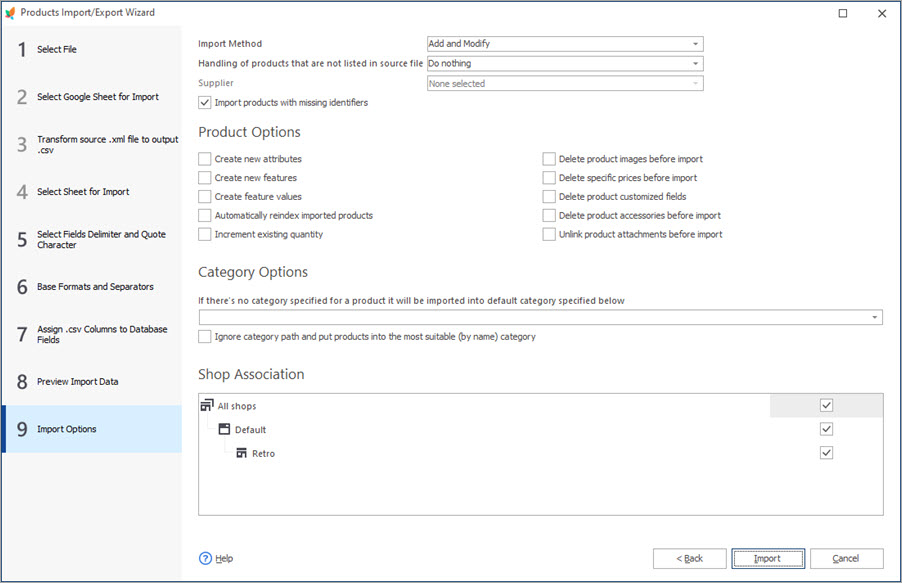Click the wizard app logo in title bar
The width and height of the screenshot is (902, 583).
click(x=10, y=13)
